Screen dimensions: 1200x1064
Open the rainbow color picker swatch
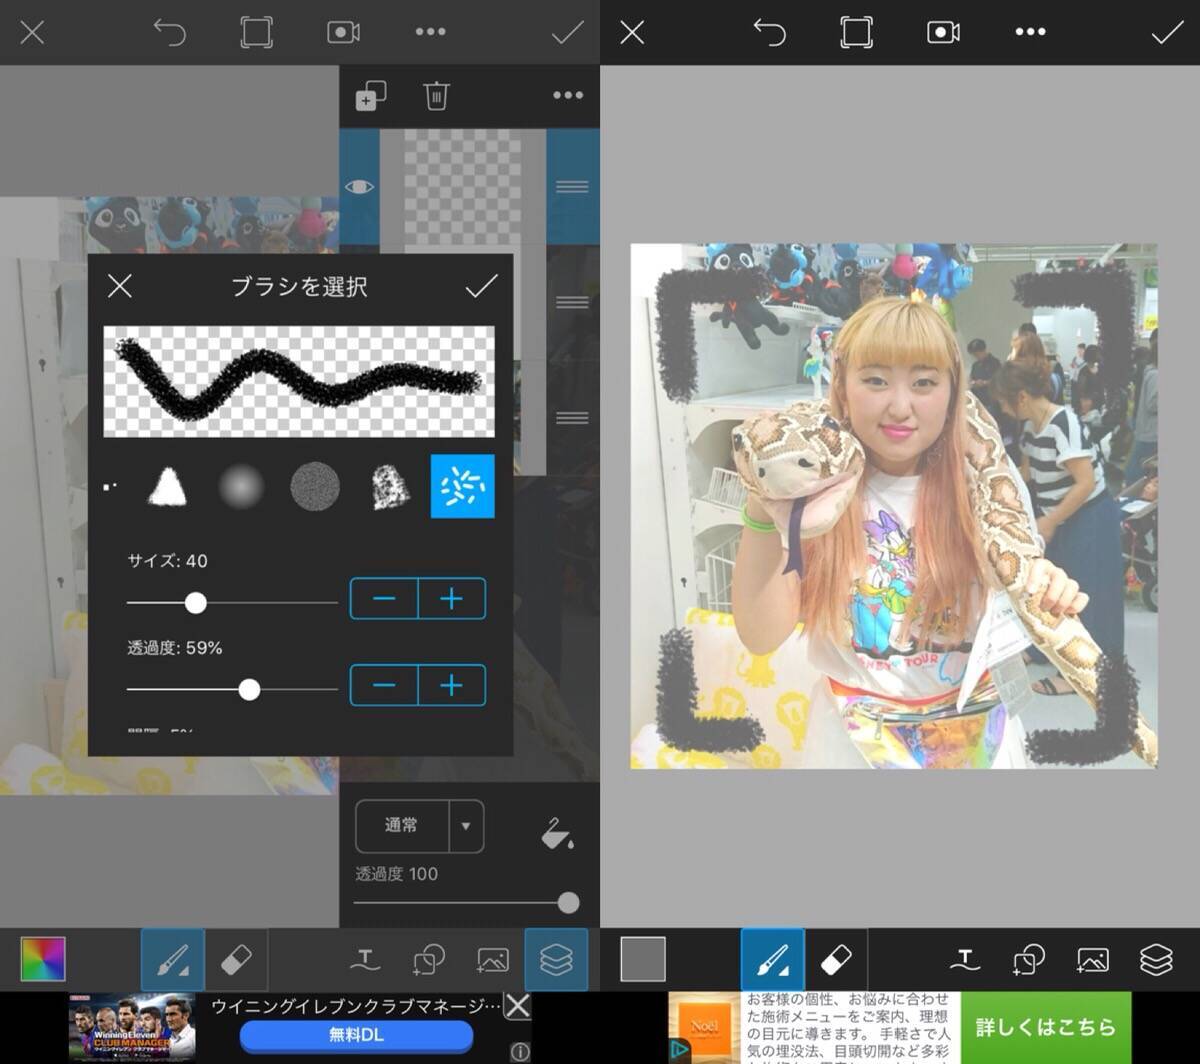tap(43, 959)
